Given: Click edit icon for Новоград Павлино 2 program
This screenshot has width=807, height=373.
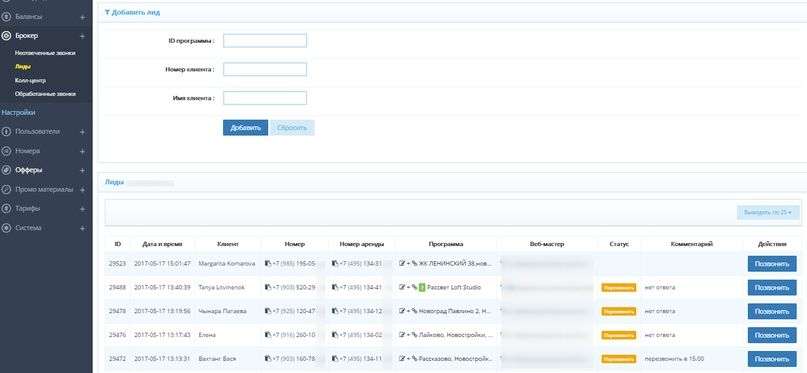Looking at the screenshot, I should (x=402, y=311).
